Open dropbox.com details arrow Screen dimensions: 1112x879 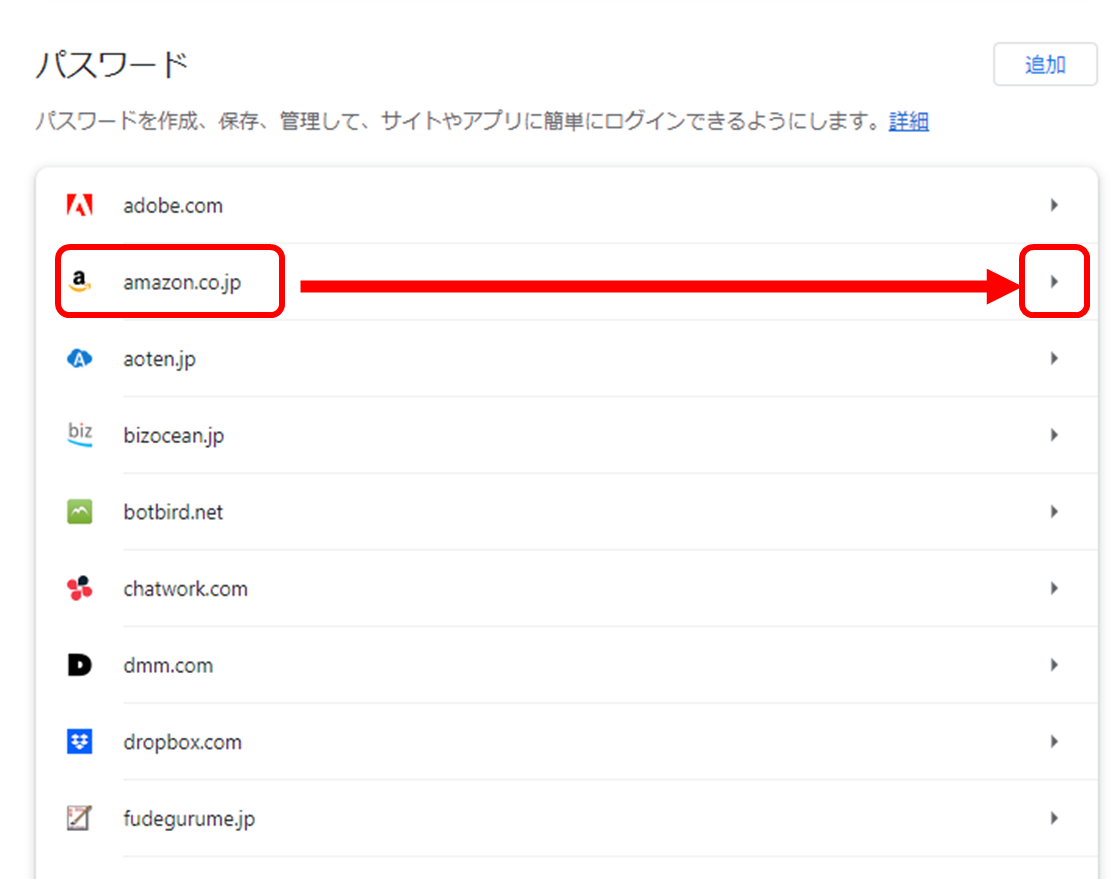coord(1054,741)
